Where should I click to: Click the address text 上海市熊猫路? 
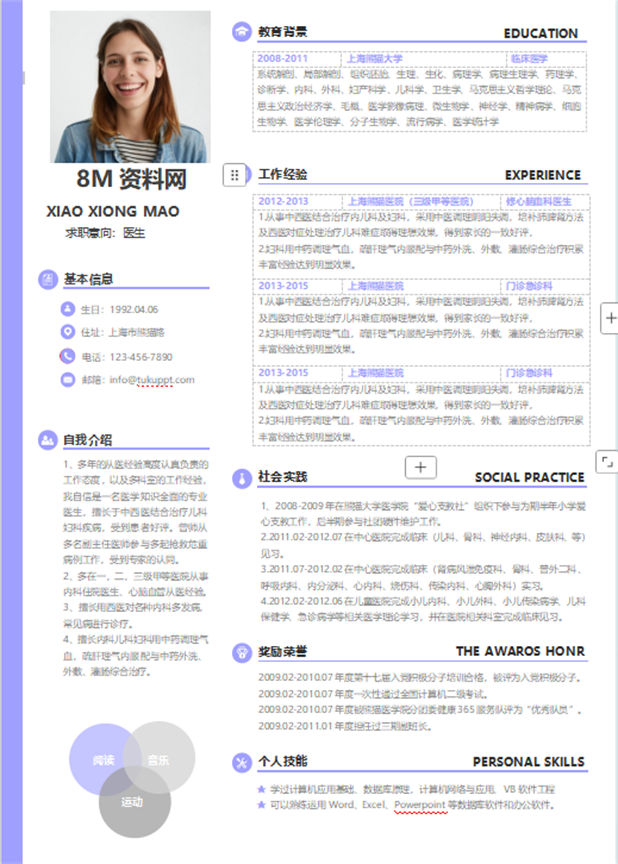[x=136, y=332]
